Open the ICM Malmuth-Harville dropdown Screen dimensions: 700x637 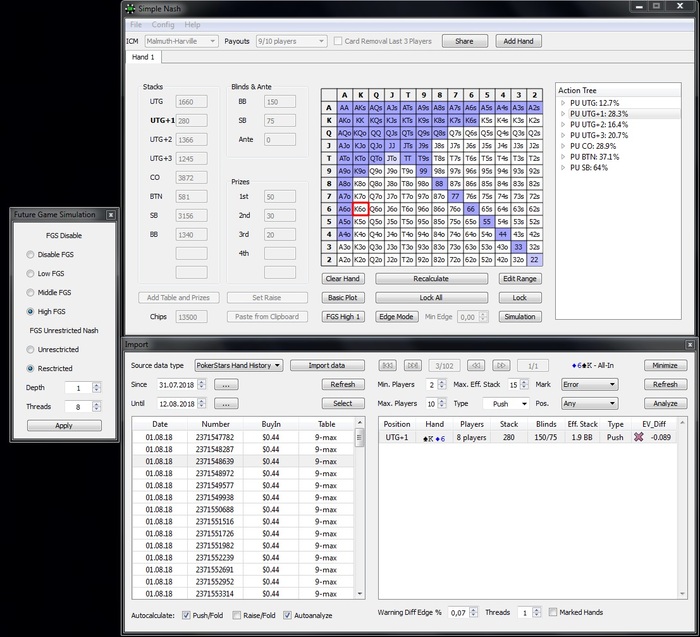(181, 42)
